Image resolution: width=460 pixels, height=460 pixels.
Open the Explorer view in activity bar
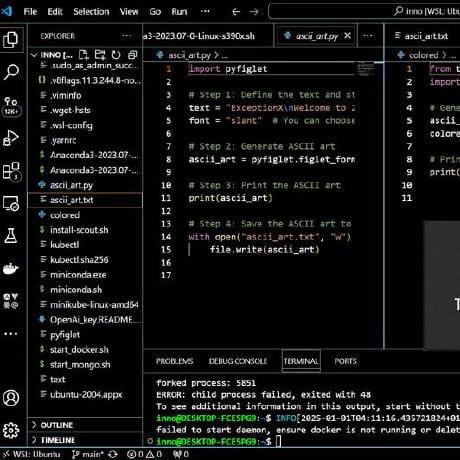click(11, 40)
